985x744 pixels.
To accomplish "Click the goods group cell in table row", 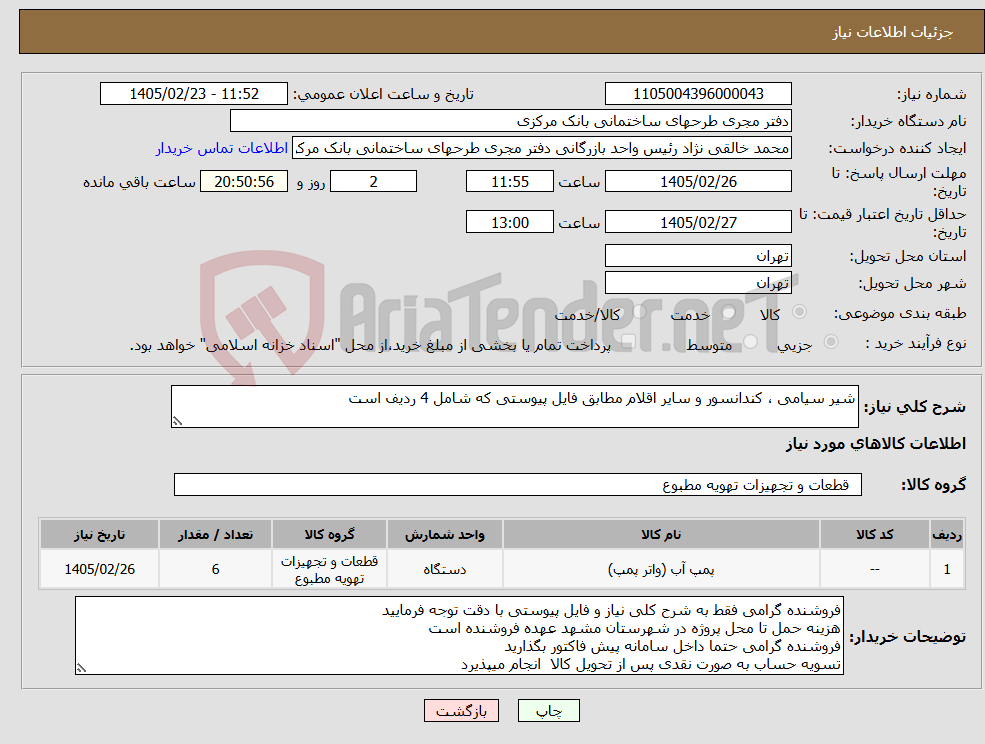I will 329,569.
